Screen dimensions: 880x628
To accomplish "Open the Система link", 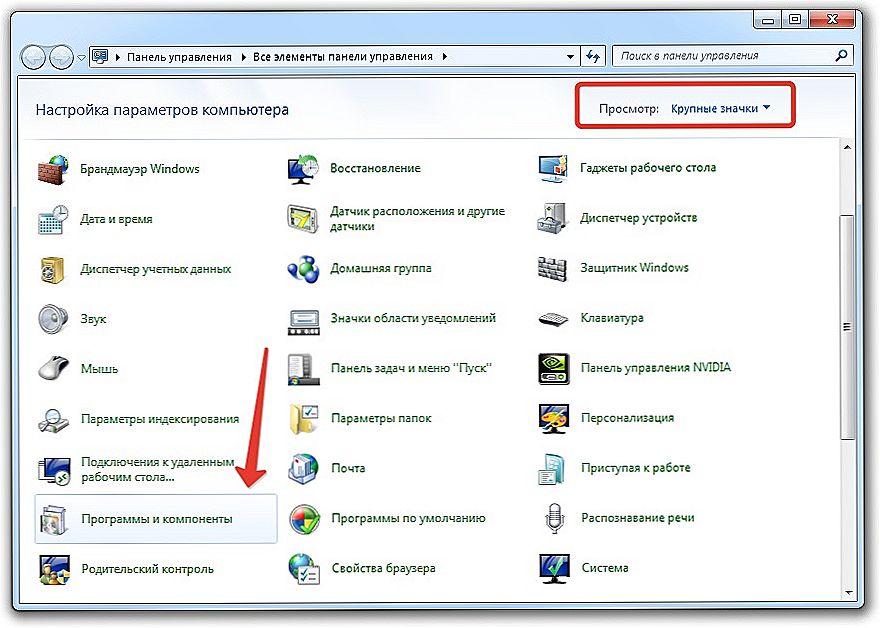I will (x=605, y=568).
